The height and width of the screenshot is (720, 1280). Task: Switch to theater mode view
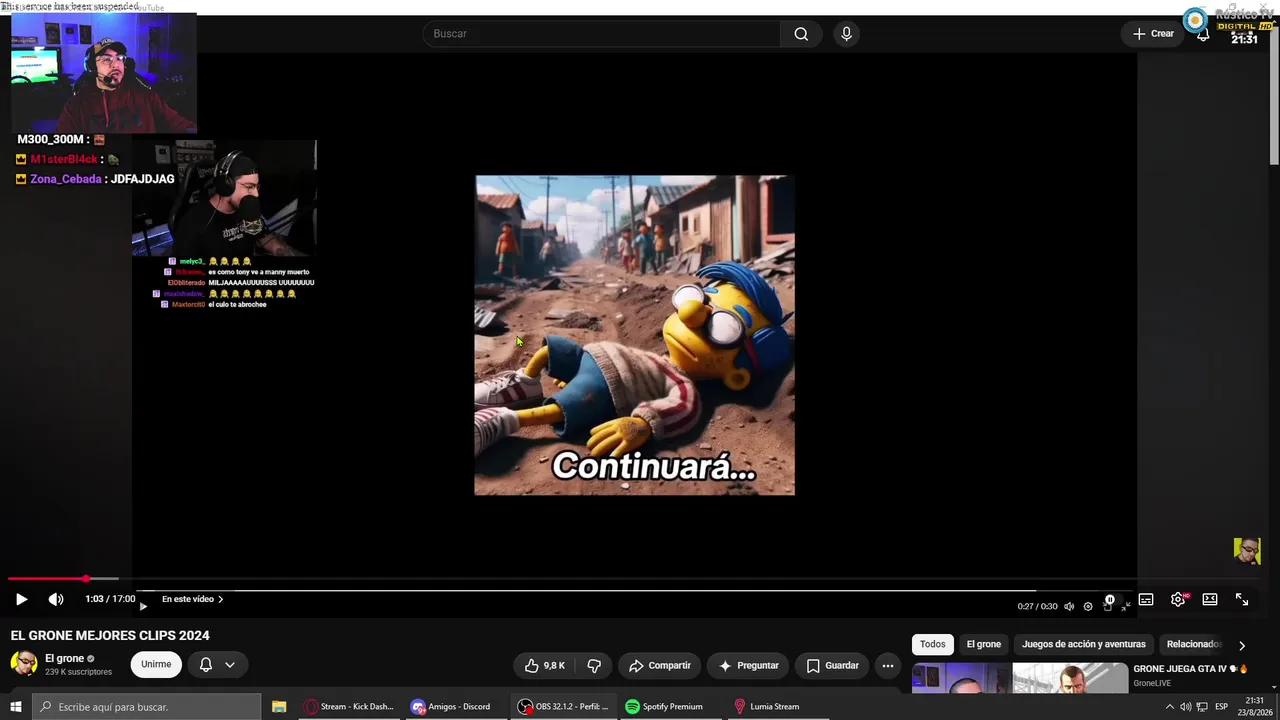[x=1210, y=599]
